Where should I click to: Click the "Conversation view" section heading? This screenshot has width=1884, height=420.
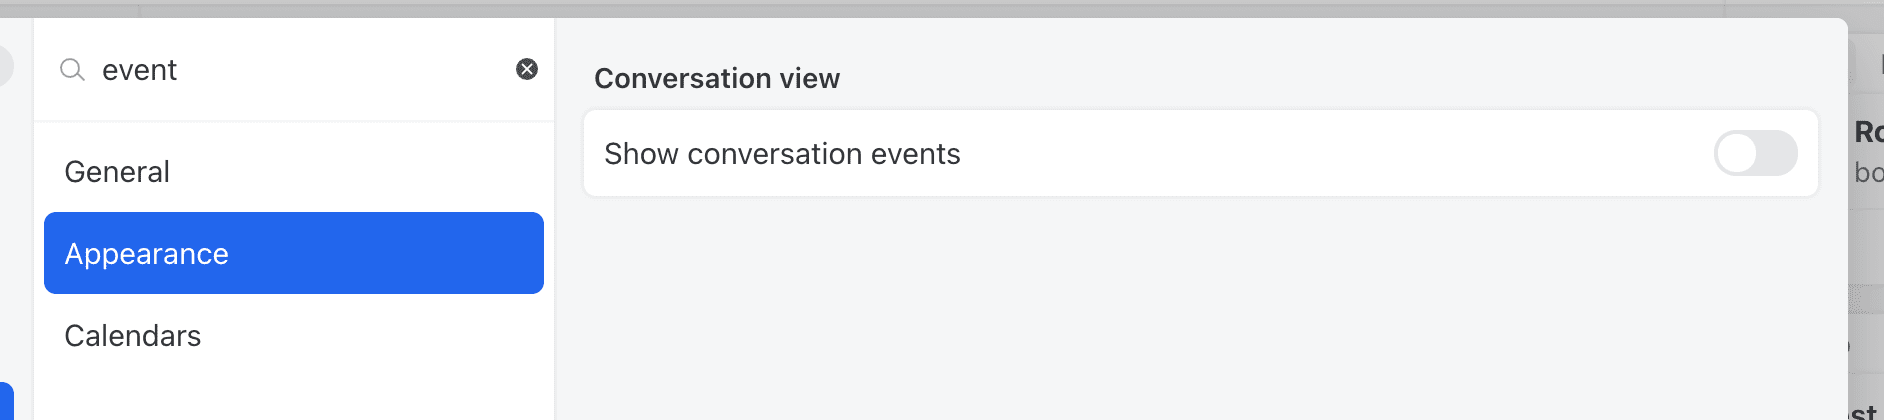717,78
